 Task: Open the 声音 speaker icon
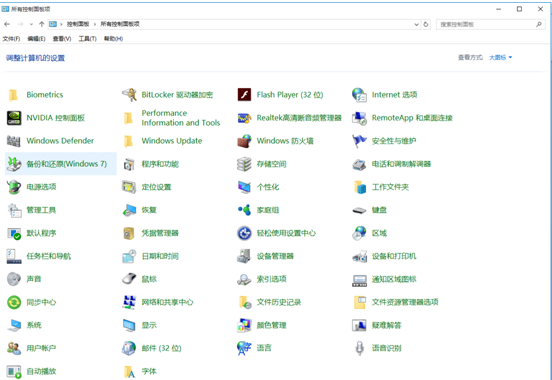click(14, 279)
